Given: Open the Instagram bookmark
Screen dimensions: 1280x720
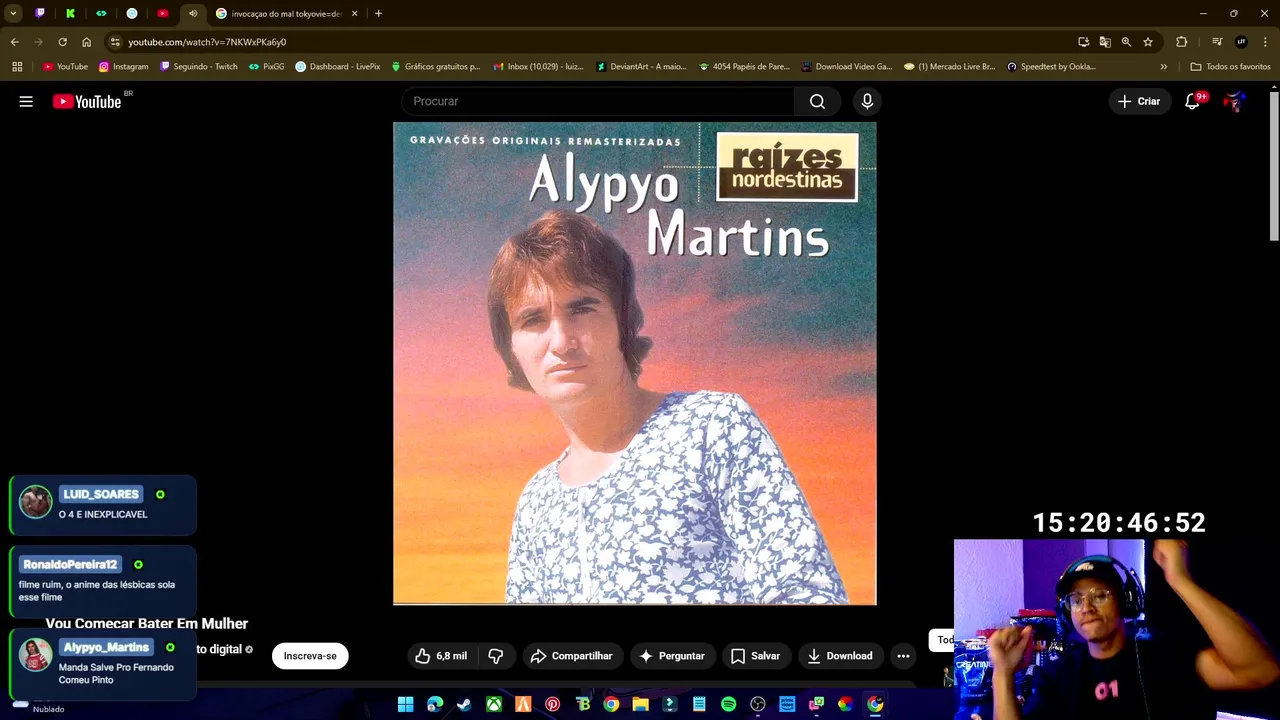Looking at the screenshot, I should pyautogui.click(x=123, y=67).
